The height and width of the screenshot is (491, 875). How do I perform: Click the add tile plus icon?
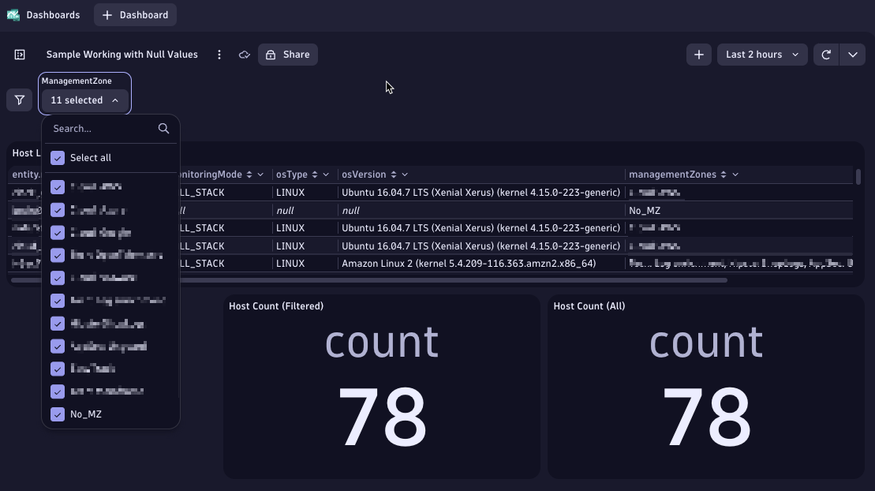point(699,55)
